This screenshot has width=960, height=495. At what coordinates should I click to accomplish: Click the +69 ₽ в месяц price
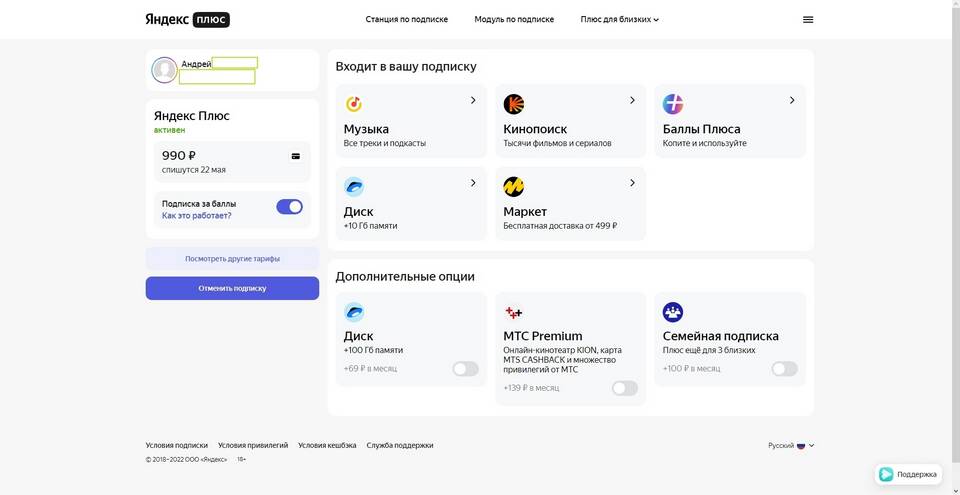point(370,369)
